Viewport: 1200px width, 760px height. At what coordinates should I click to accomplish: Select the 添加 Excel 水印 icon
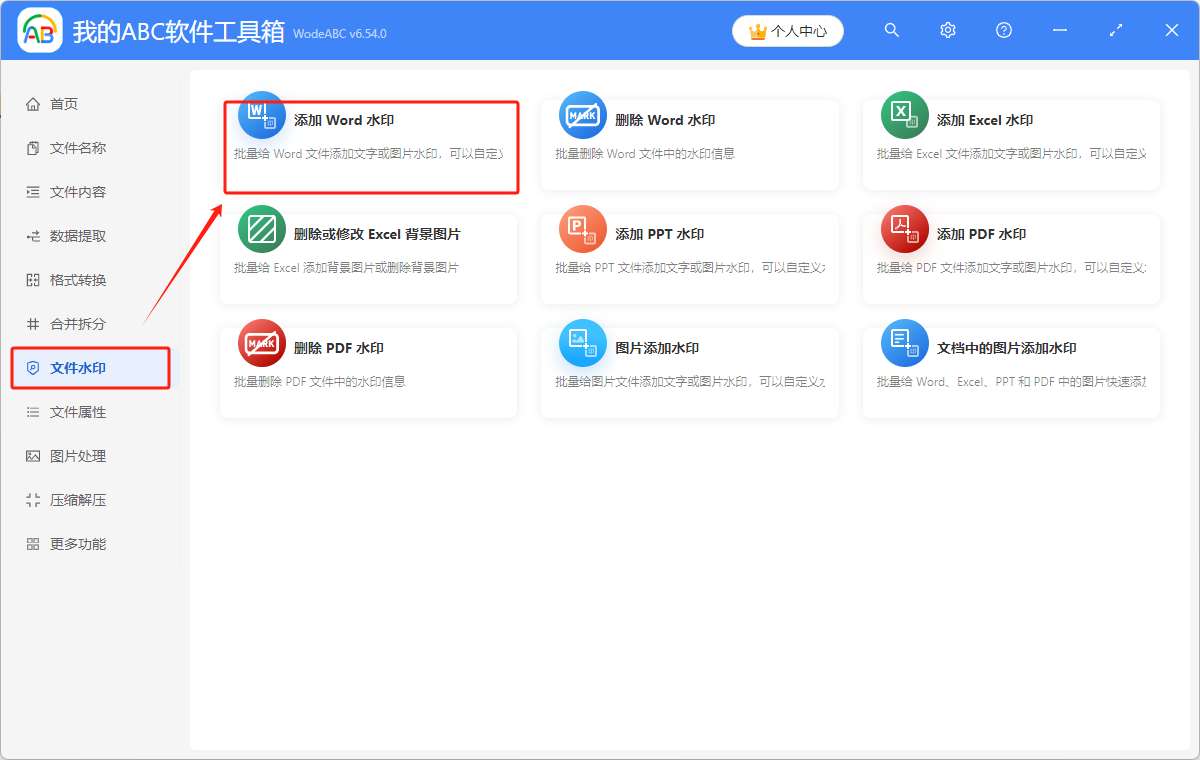click(904, 115)
